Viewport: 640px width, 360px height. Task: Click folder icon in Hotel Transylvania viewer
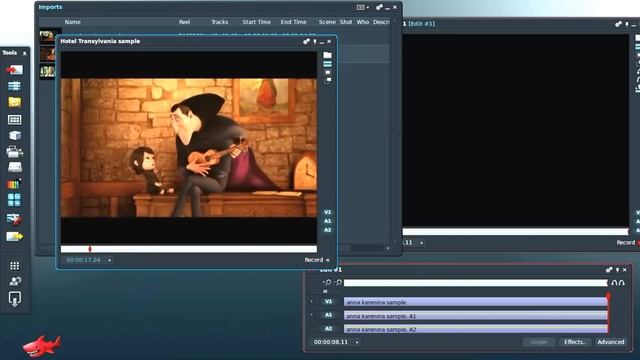(x=327, y=55)
